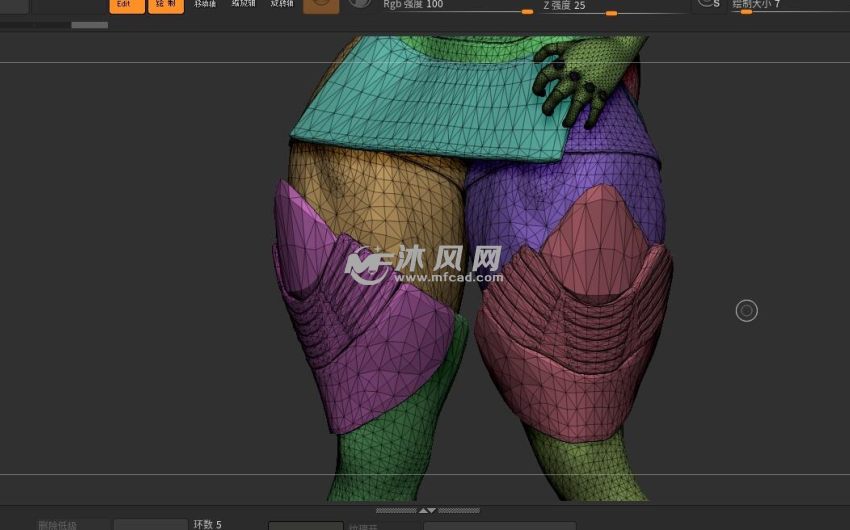Activate the 绘制 draw mode button

coord(166,5)
